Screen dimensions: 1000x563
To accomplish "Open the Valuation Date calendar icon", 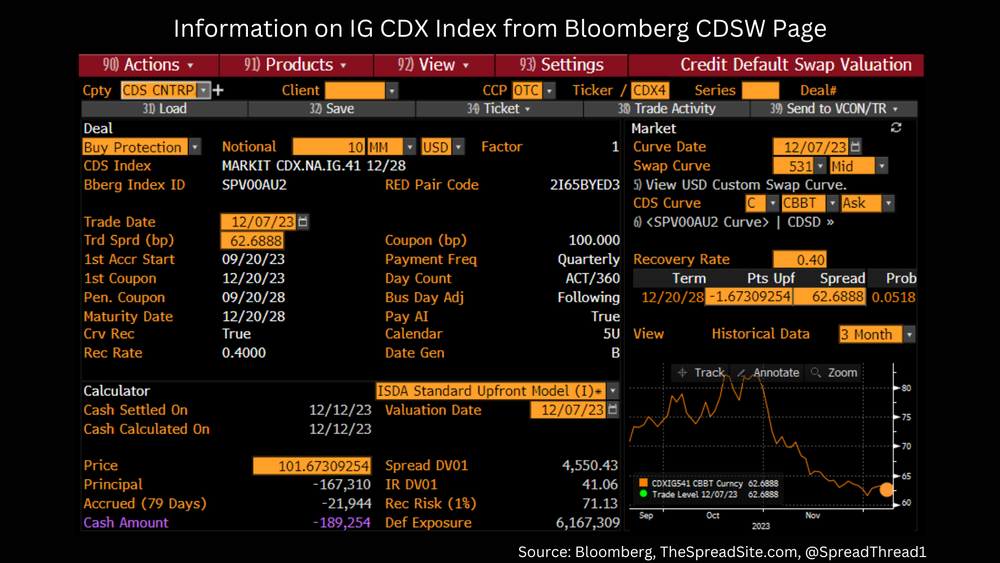I will coord(613,410).
